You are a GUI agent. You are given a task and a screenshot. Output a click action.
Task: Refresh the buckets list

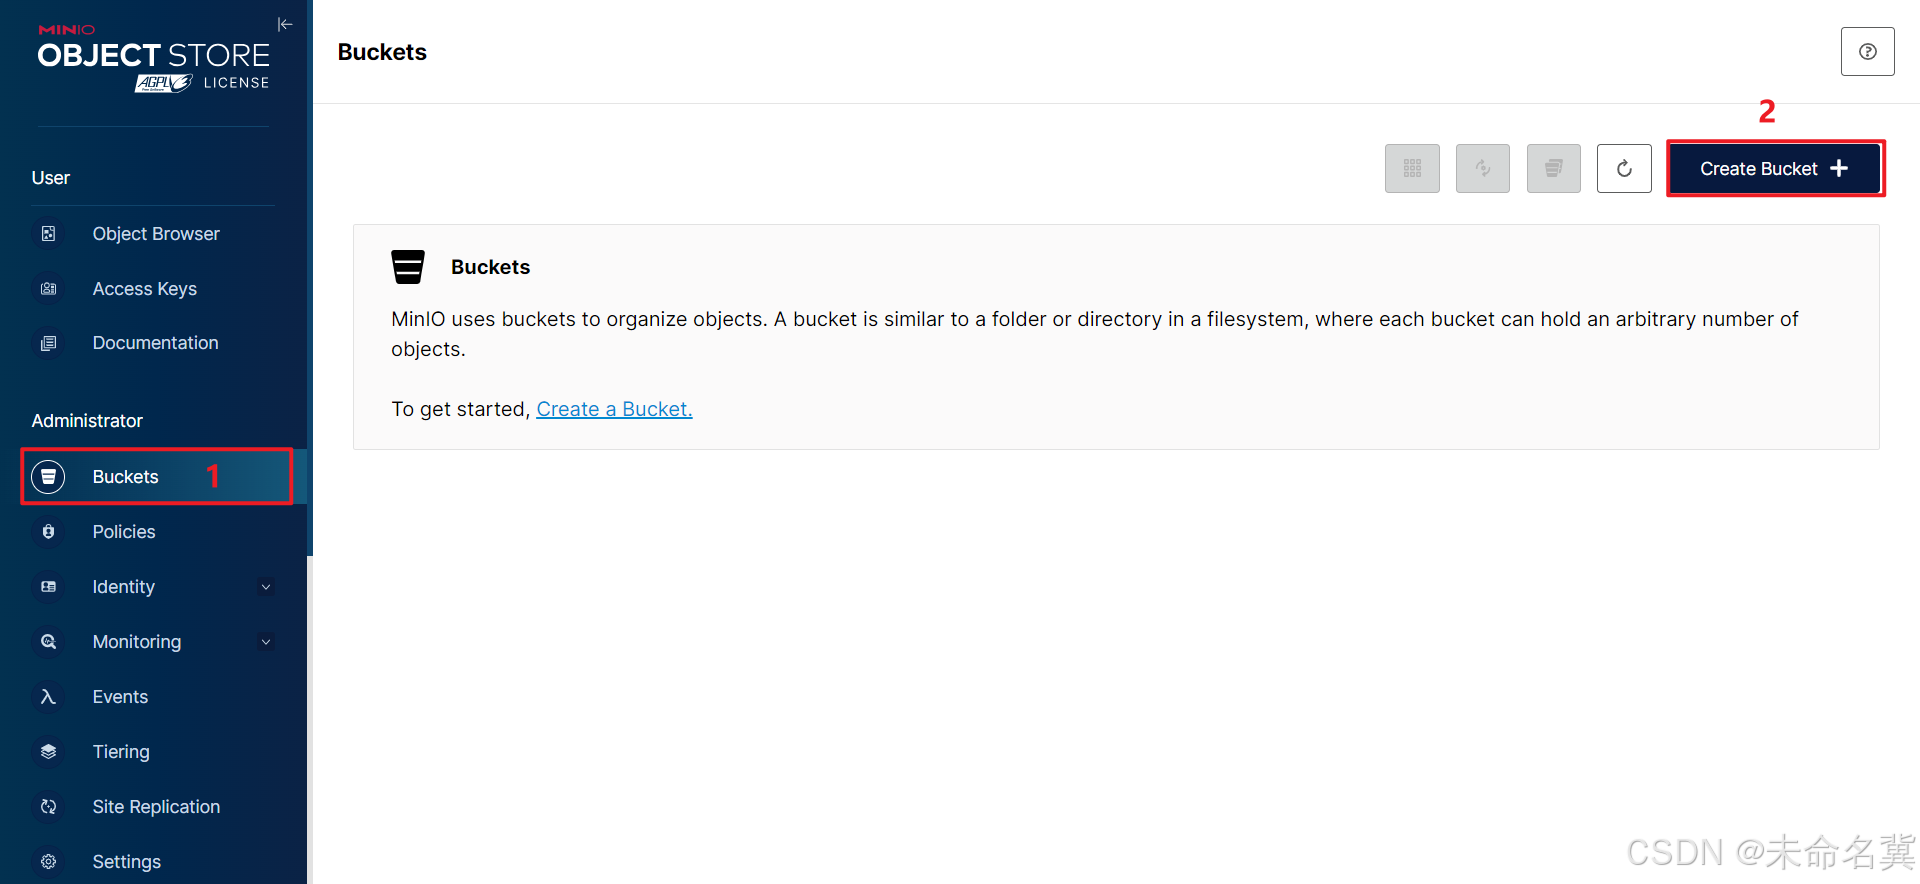pyautogui.click(x=1624, y=169)
